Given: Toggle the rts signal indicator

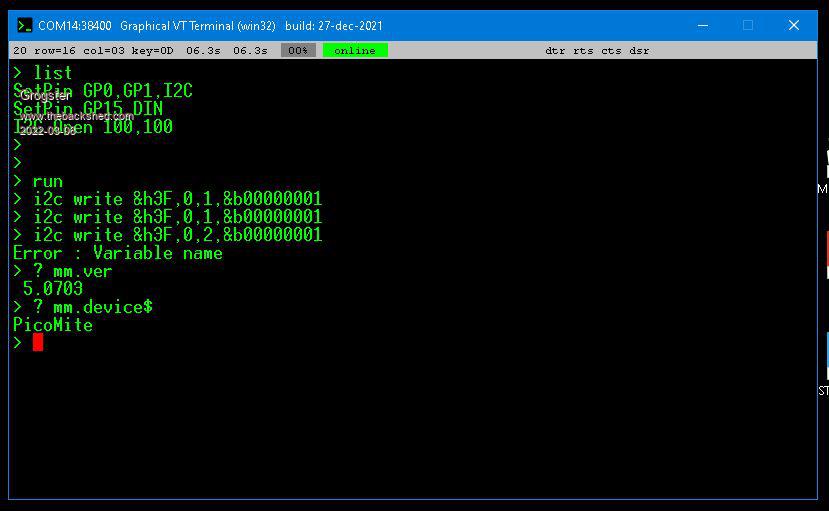Looking at the screenshot, I should tap(583, 50).
